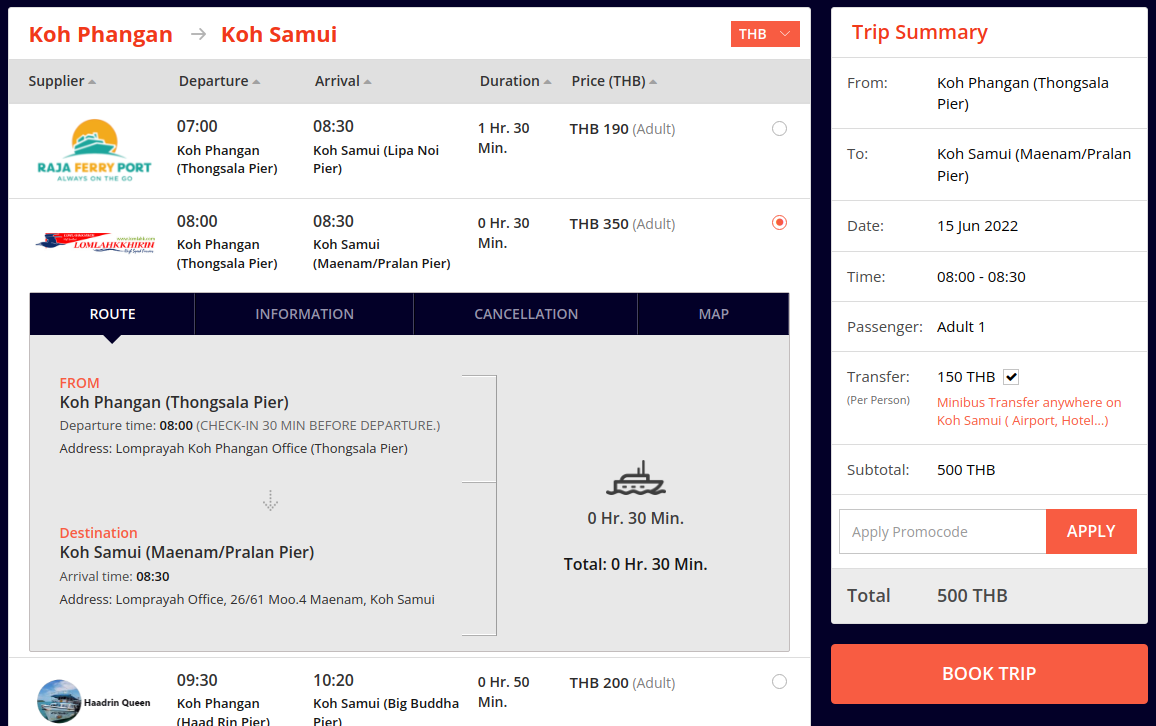Select the Haadrin Queen 09:30 trip

(779, 682)
